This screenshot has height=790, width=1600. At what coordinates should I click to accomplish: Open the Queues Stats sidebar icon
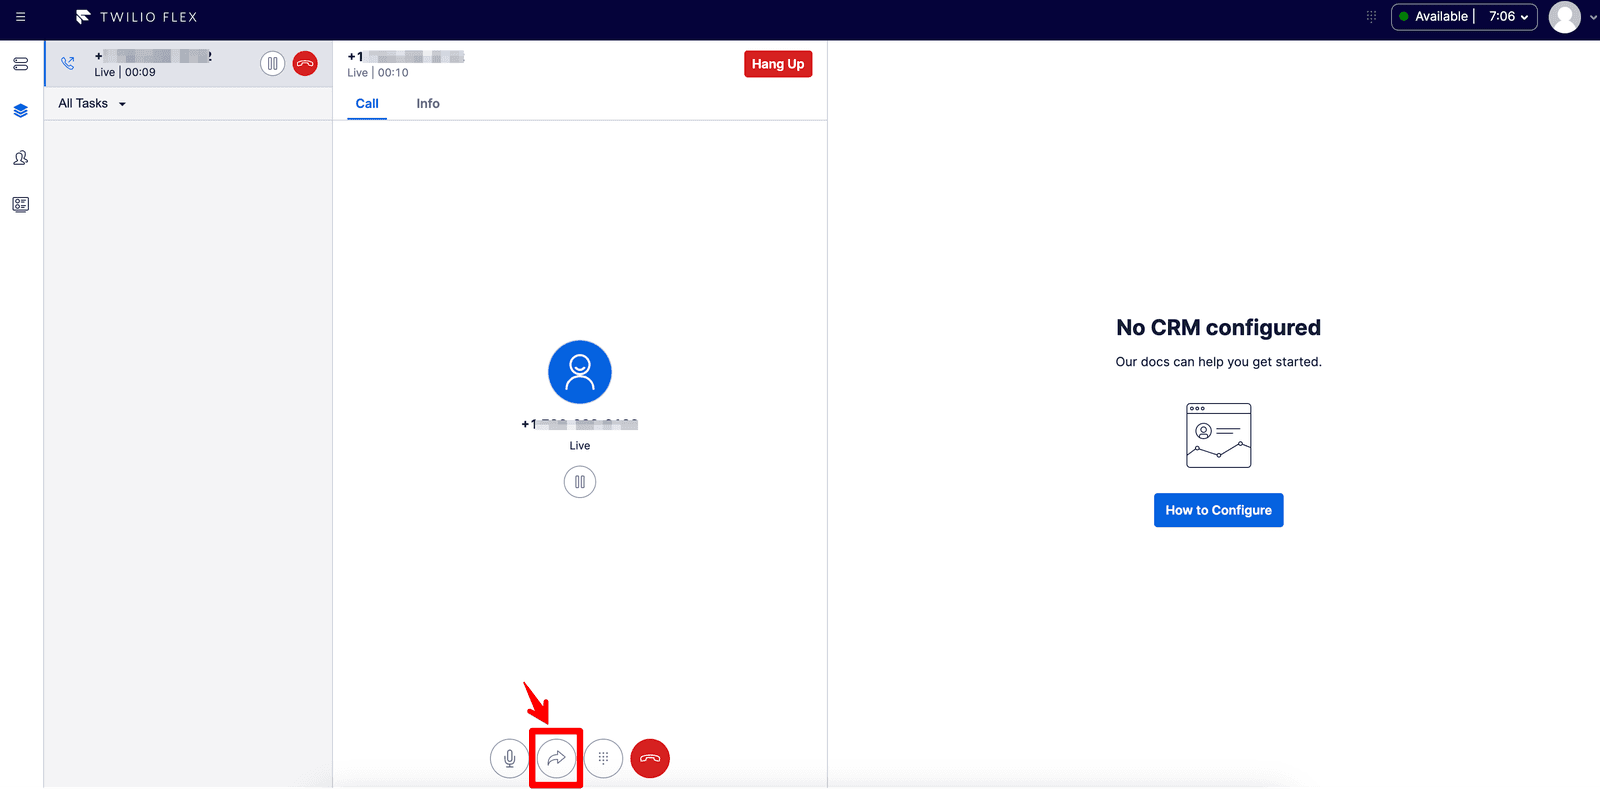coord(20,205)
